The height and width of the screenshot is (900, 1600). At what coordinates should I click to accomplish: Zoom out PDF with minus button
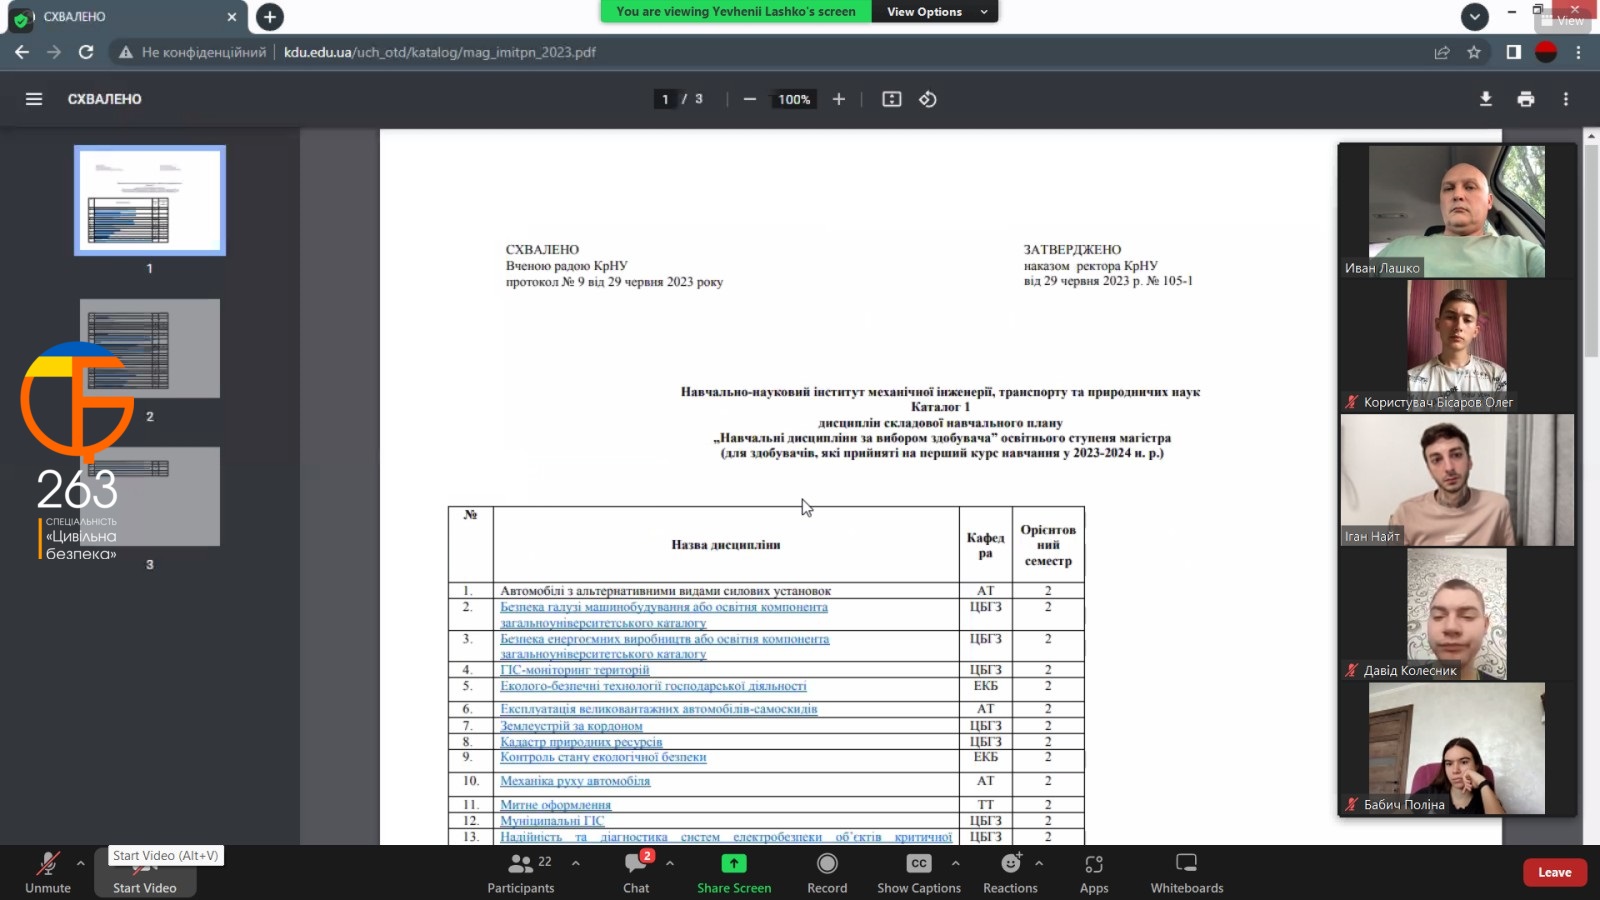click(x=749, y=99)
